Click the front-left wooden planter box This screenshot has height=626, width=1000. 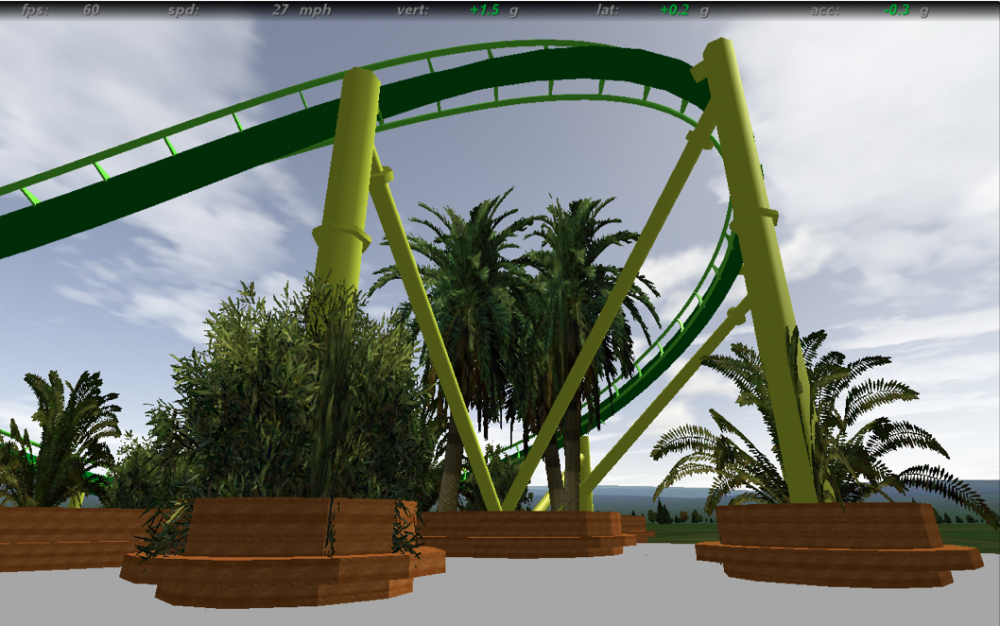285,560
